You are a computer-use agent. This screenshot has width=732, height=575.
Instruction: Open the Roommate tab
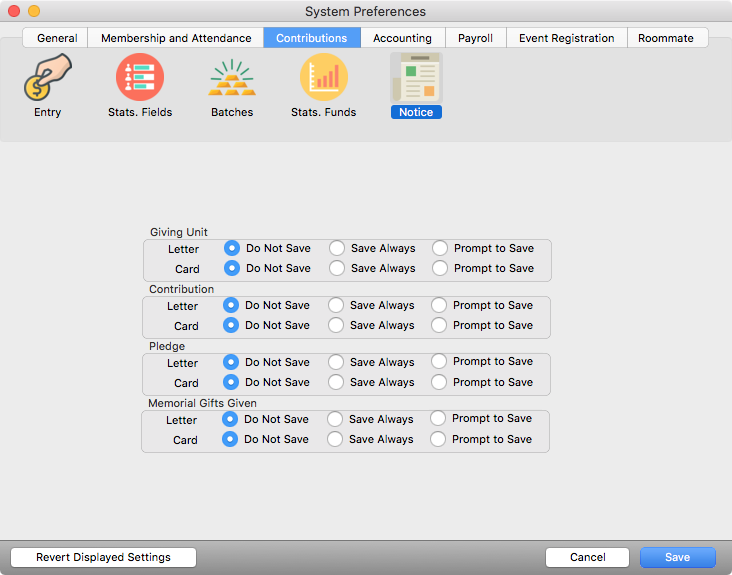point(666,38)
